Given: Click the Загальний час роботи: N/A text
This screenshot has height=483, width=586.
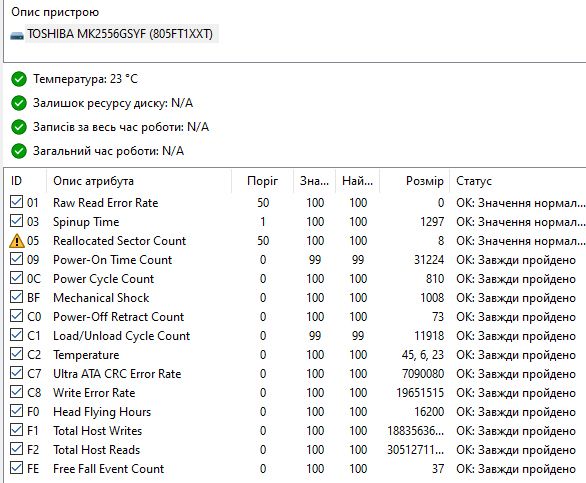Looking at the screenshot, I should click(x=108, y=151).
